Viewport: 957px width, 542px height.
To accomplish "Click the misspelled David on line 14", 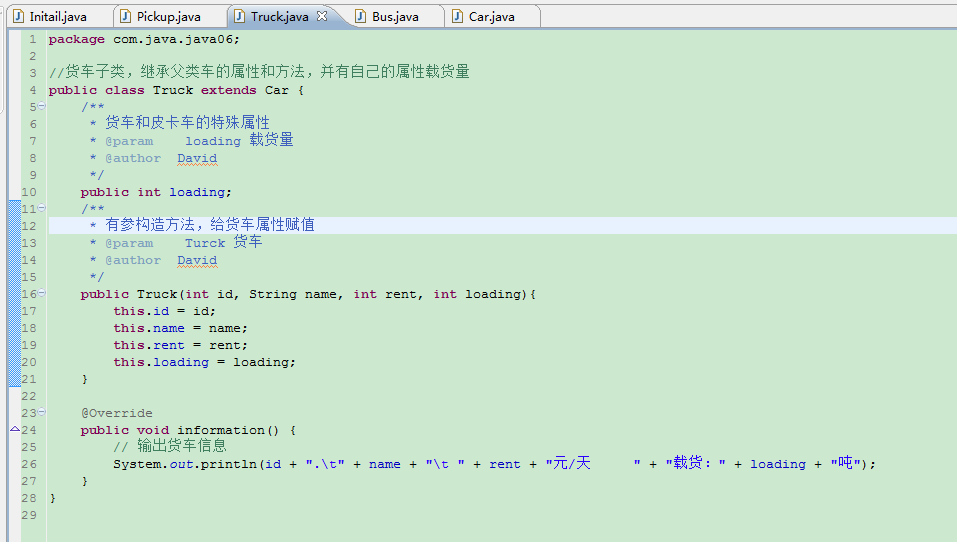I will point(197,261).
